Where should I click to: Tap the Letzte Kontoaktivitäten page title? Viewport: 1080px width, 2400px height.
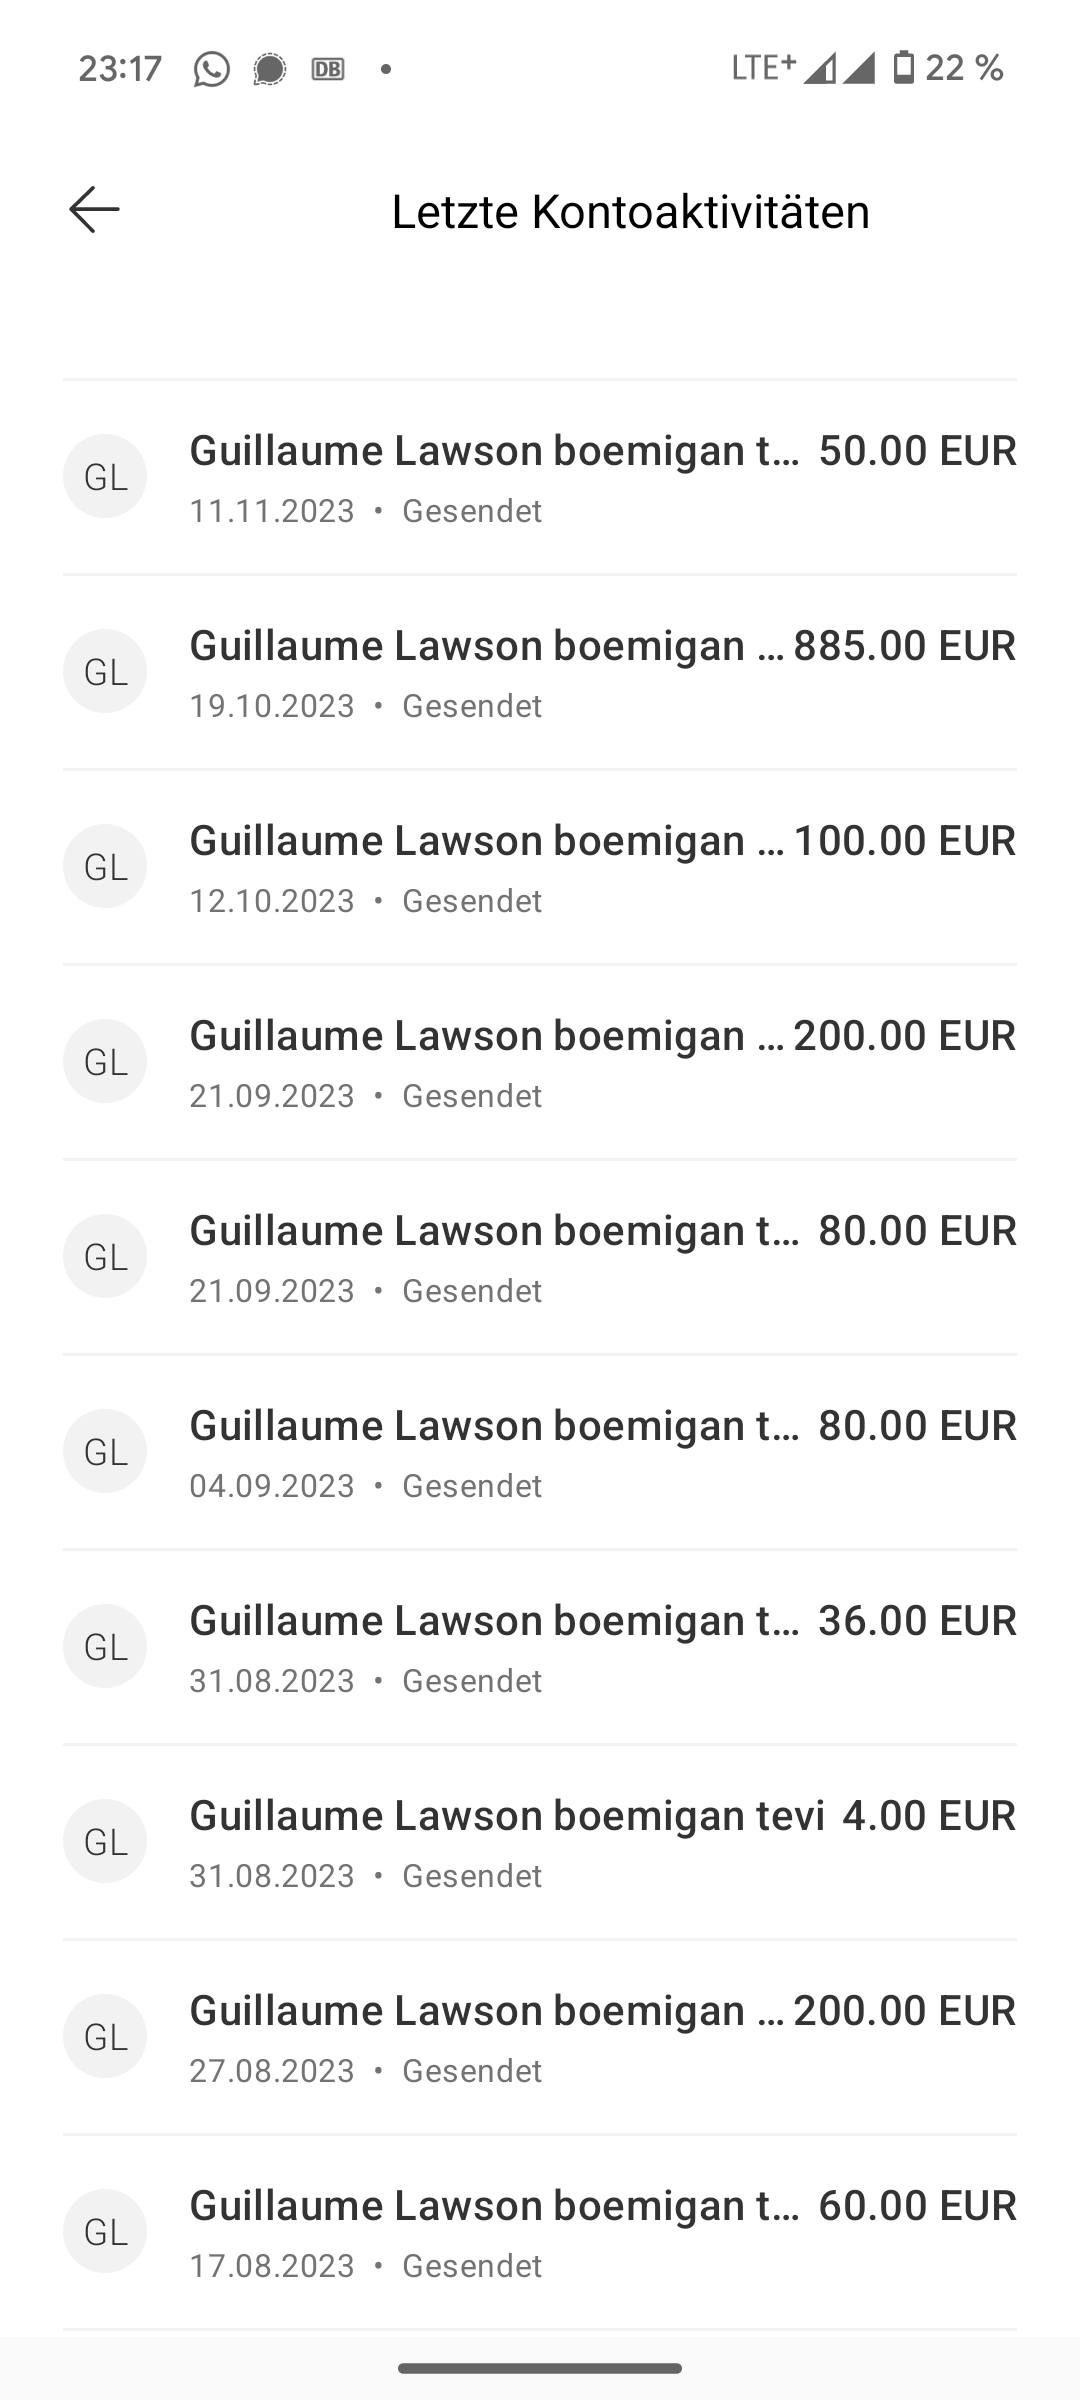630,212
